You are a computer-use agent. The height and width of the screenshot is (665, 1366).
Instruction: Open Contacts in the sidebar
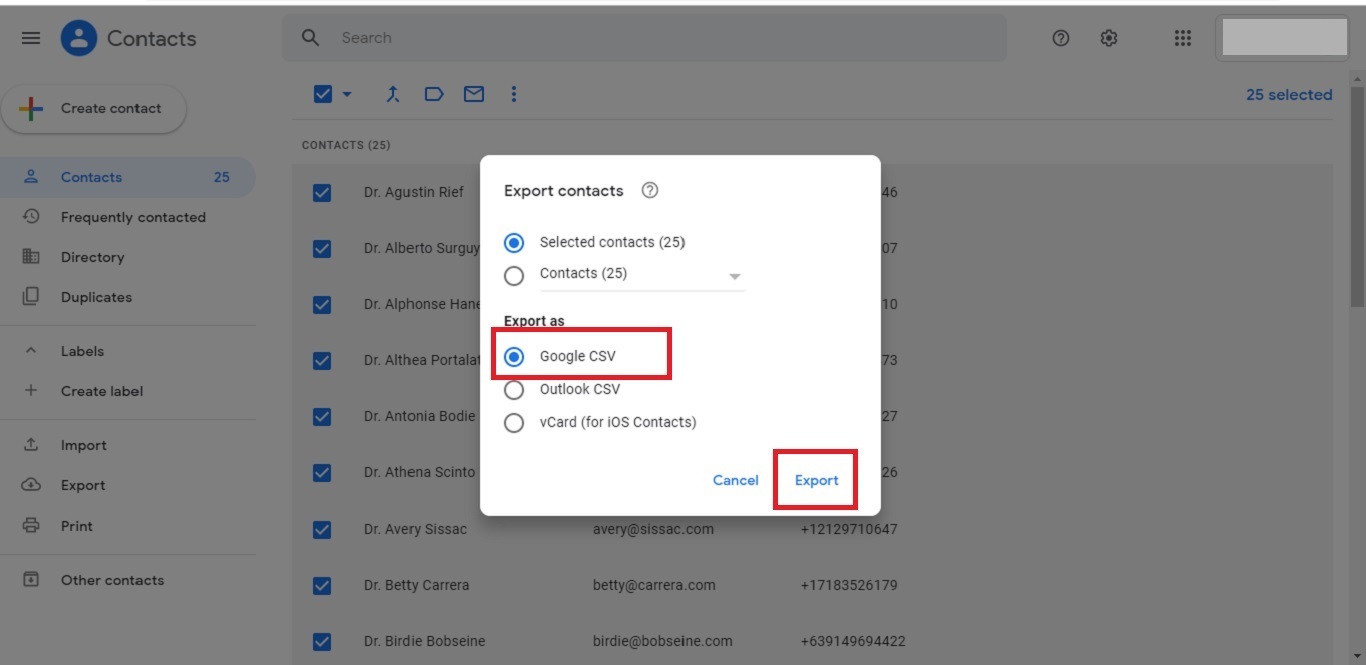[x=127, y=177]
